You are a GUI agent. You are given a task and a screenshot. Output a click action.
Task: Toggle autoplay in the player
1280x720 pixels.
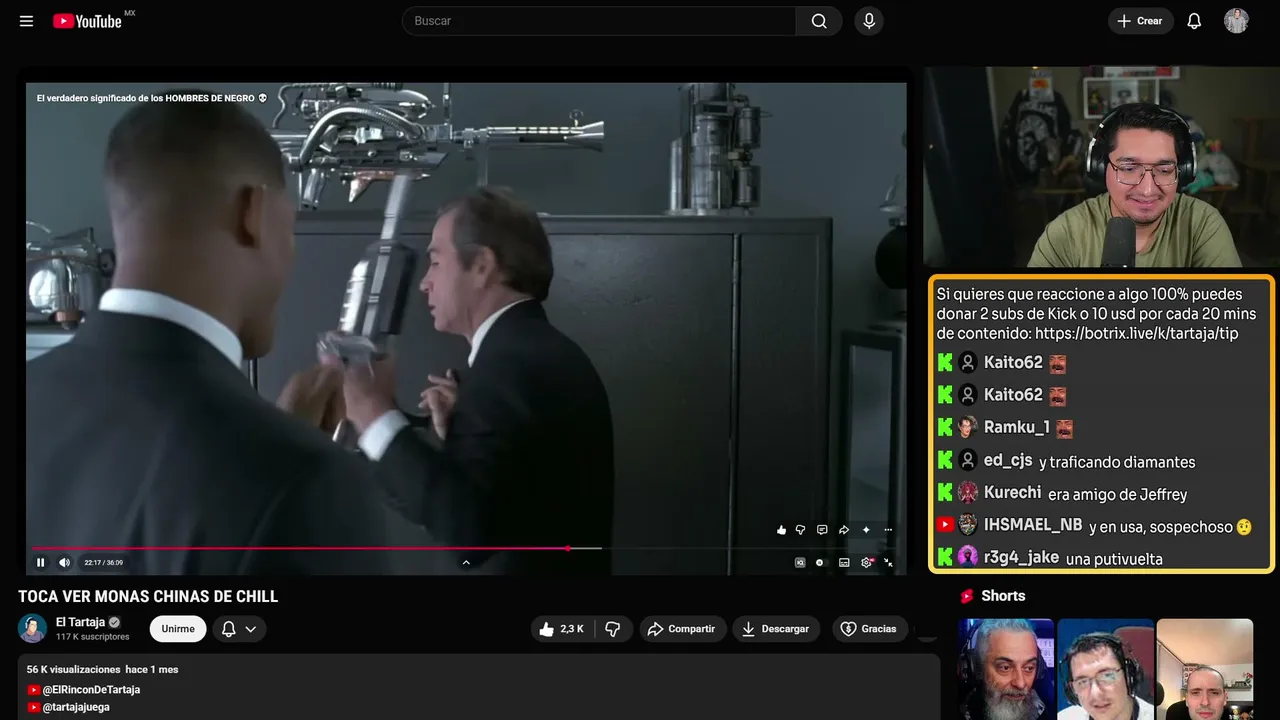point(820,562)
